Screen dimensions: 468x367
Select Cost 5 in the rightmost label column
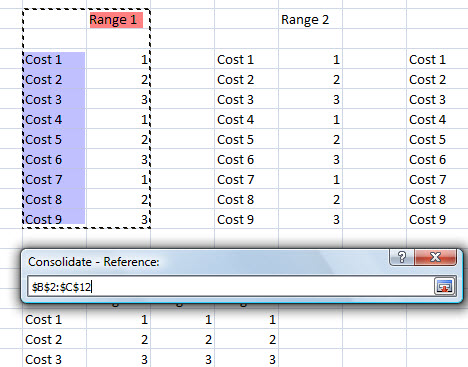(427, 140)
